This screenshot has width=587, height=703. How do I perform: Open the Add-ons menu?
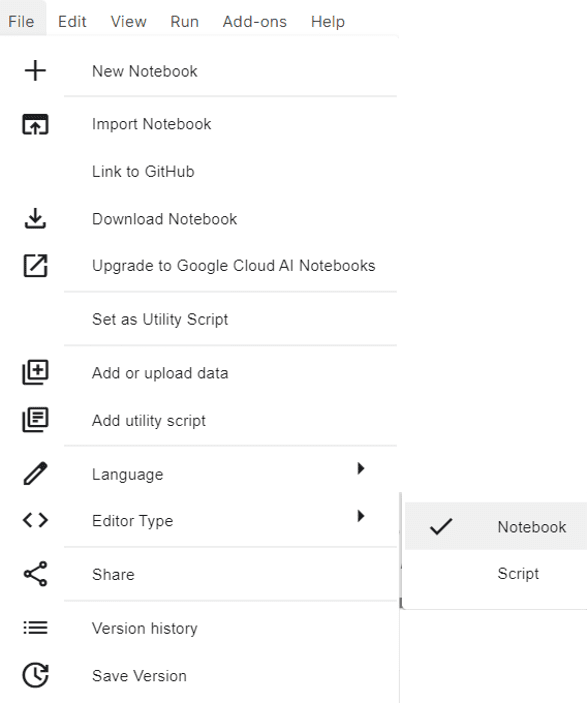(255, 21)
